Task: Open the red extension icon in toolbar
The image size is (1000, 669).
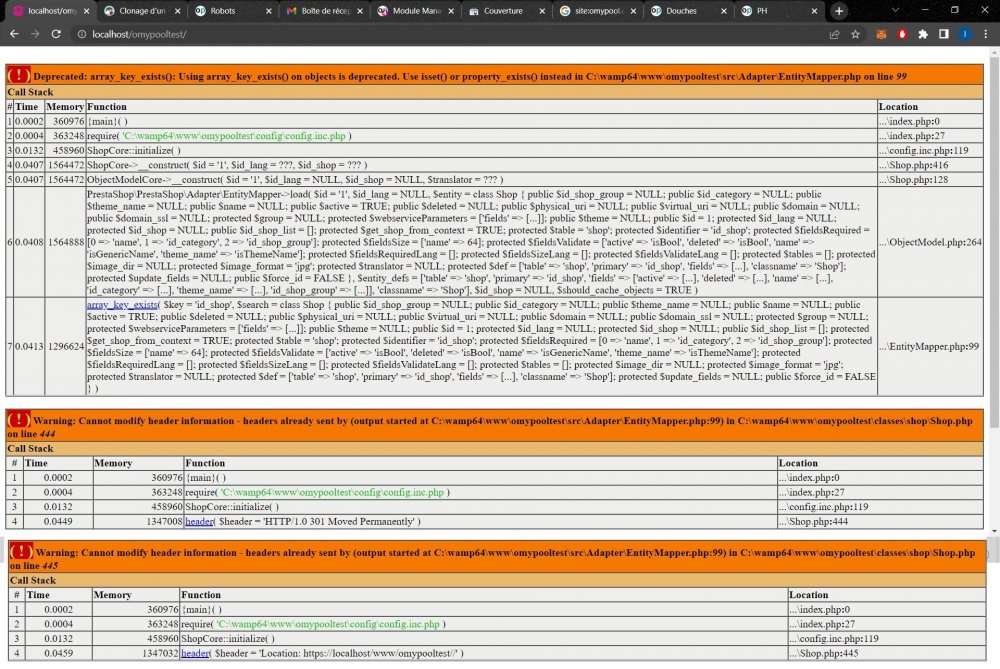Action: 902,34
